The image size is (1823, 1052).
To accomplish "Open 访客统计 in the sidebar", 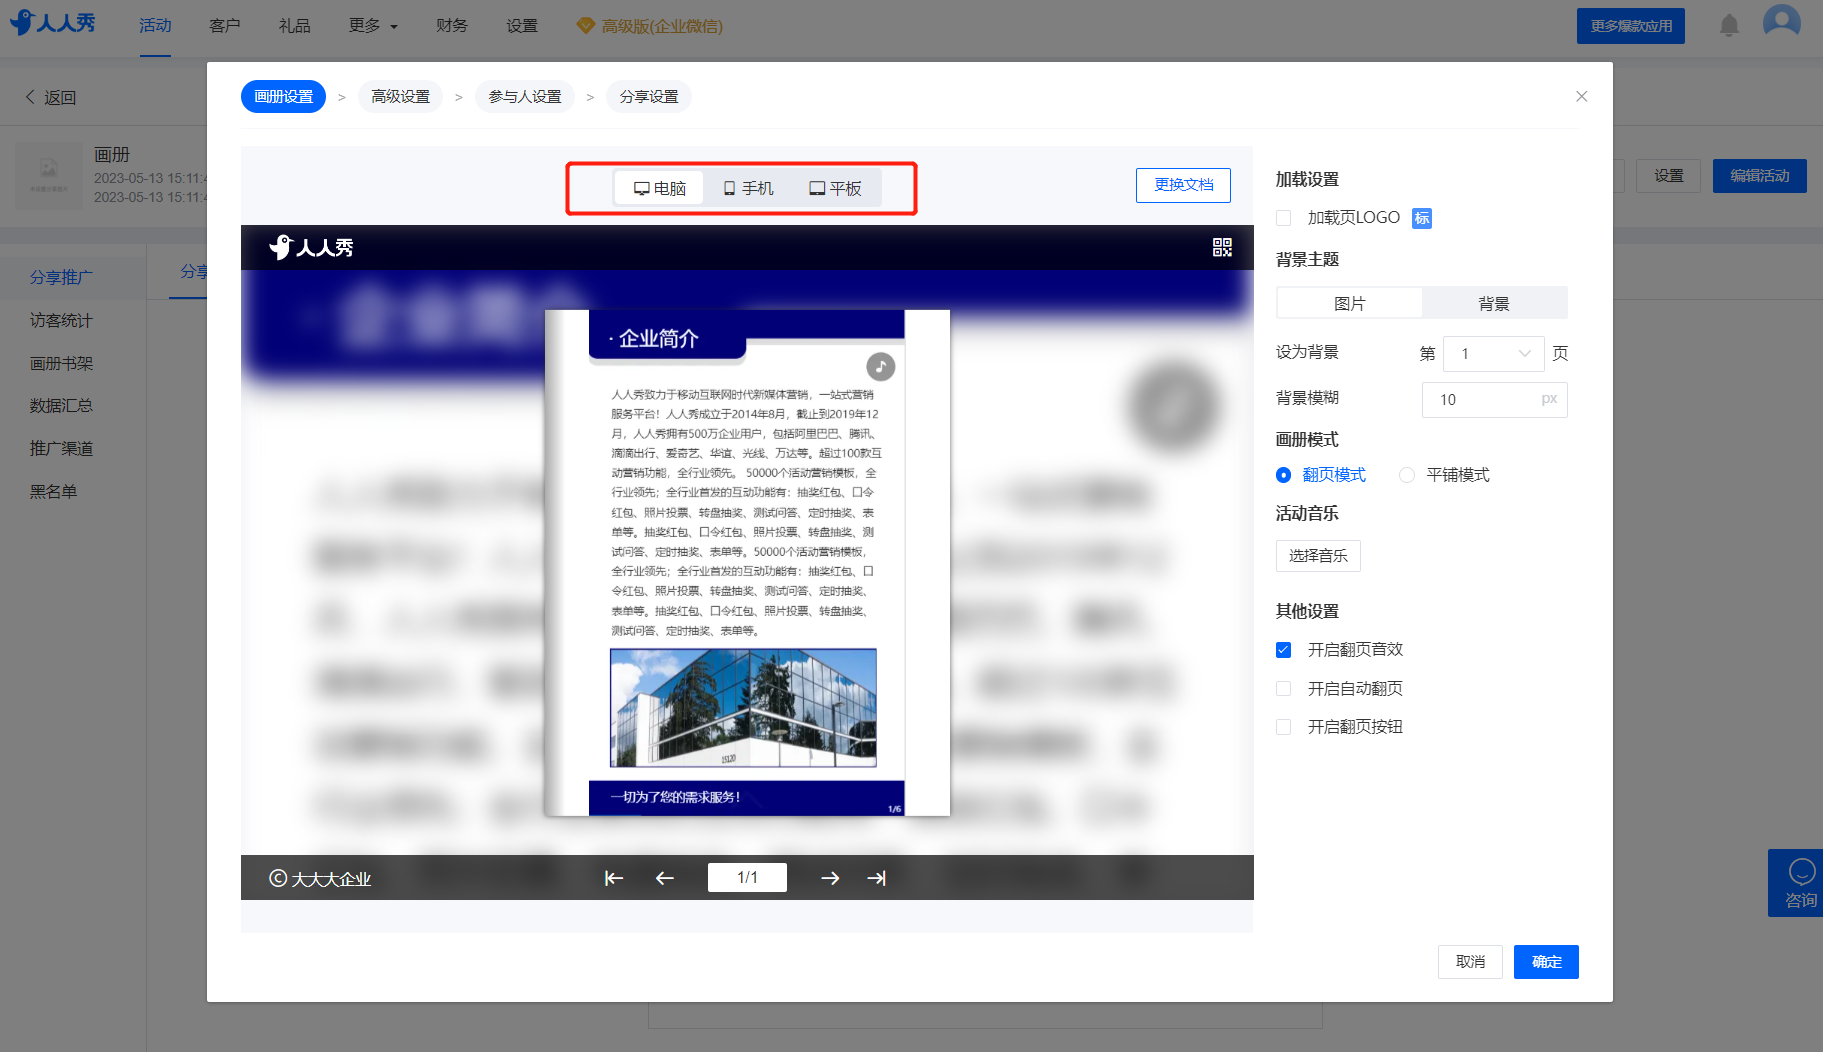I will click(61, 321).
